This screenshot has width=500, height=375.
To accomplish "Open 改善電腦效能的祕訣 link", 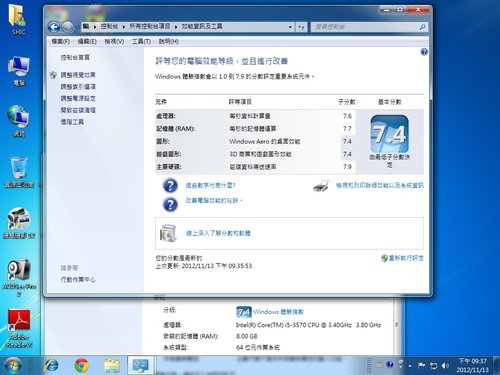I will pos(213,200).
